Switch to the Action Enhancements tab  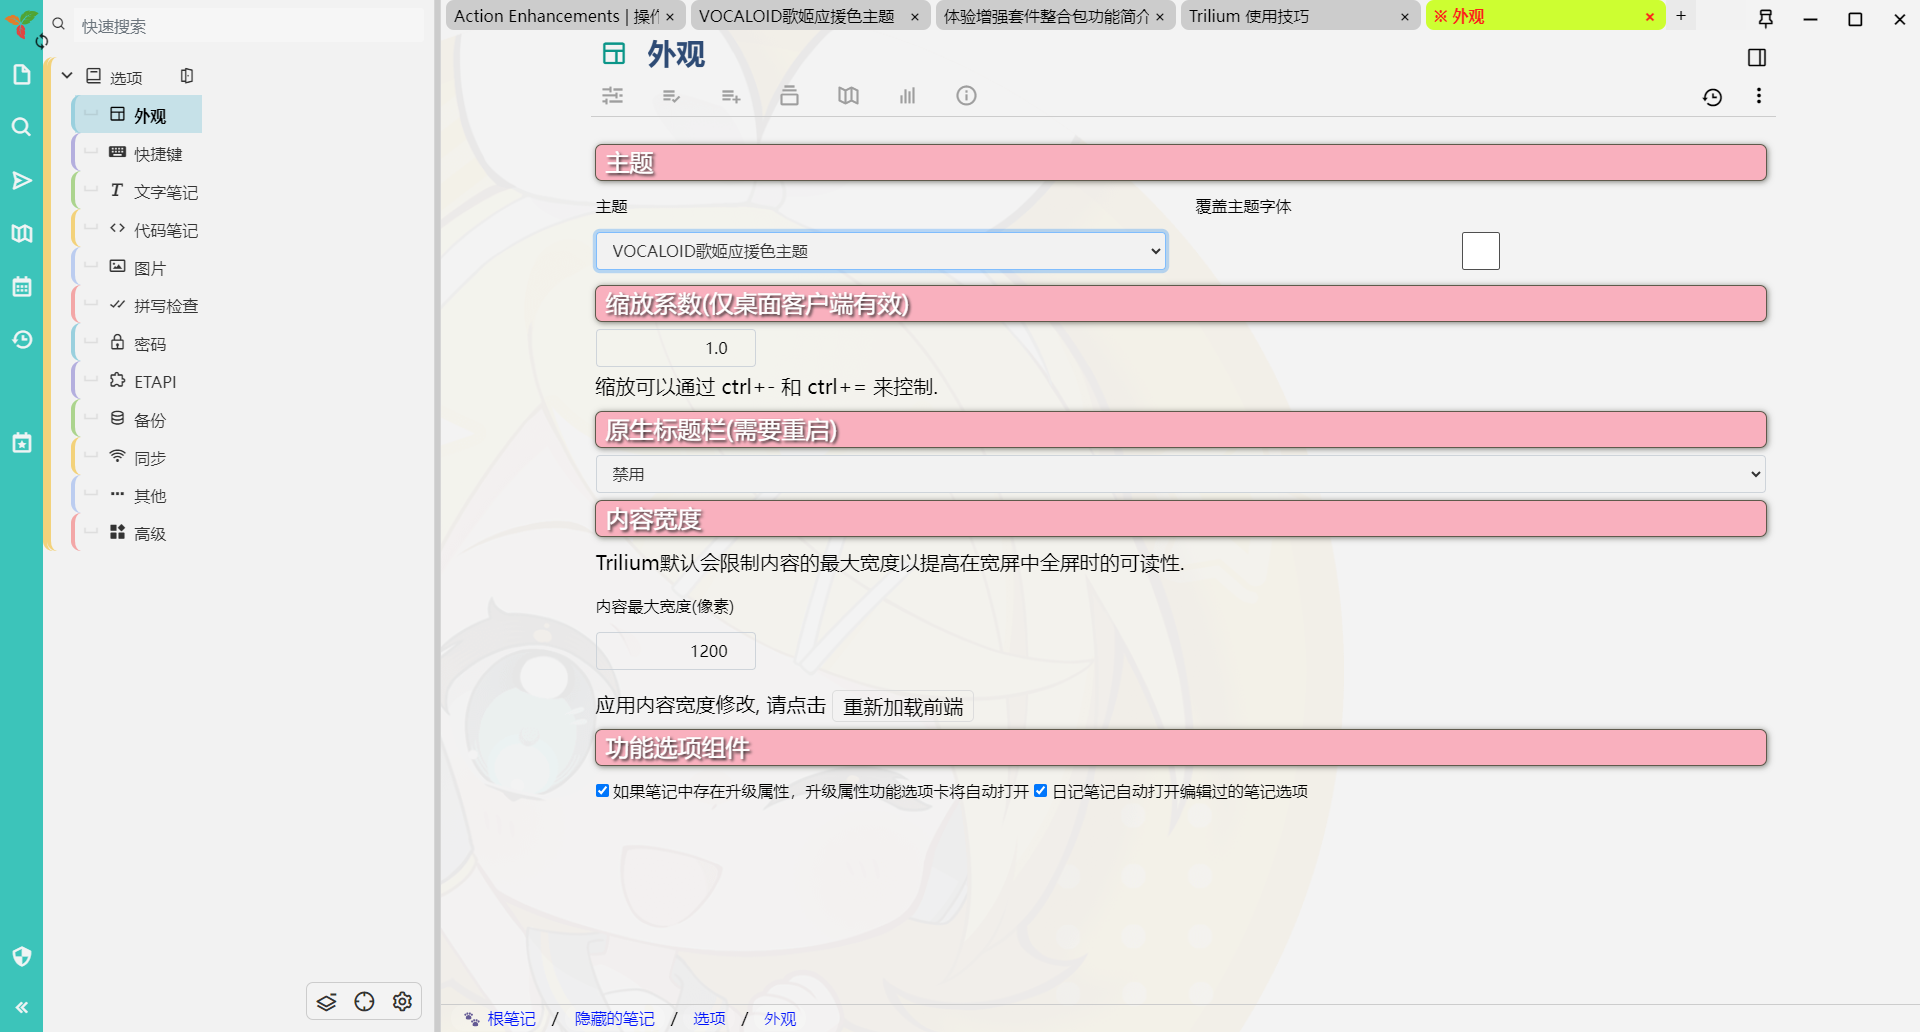[x=555, y=16]
